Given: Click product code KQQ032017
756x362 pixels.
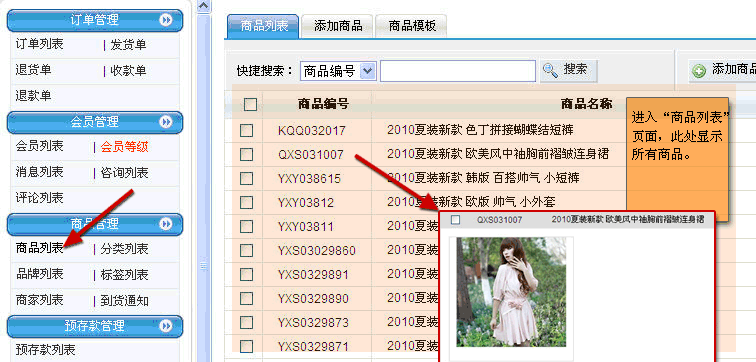Looking at the screenshot, I should tap(312, 131).
